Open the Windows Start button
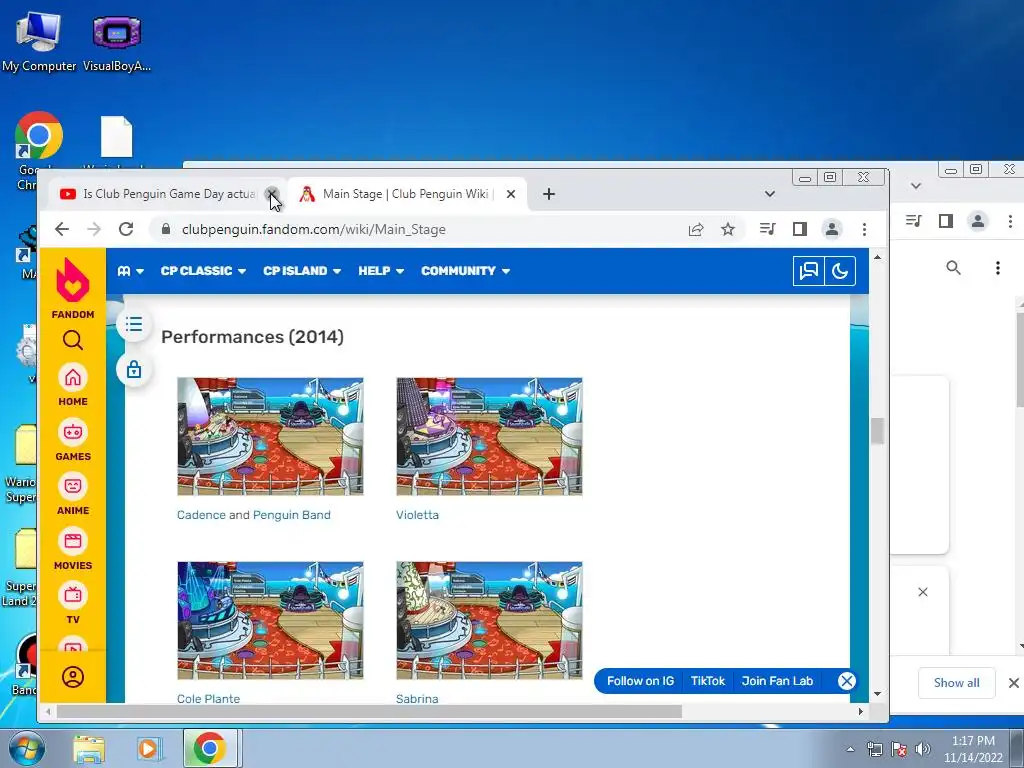 (26, 748)
